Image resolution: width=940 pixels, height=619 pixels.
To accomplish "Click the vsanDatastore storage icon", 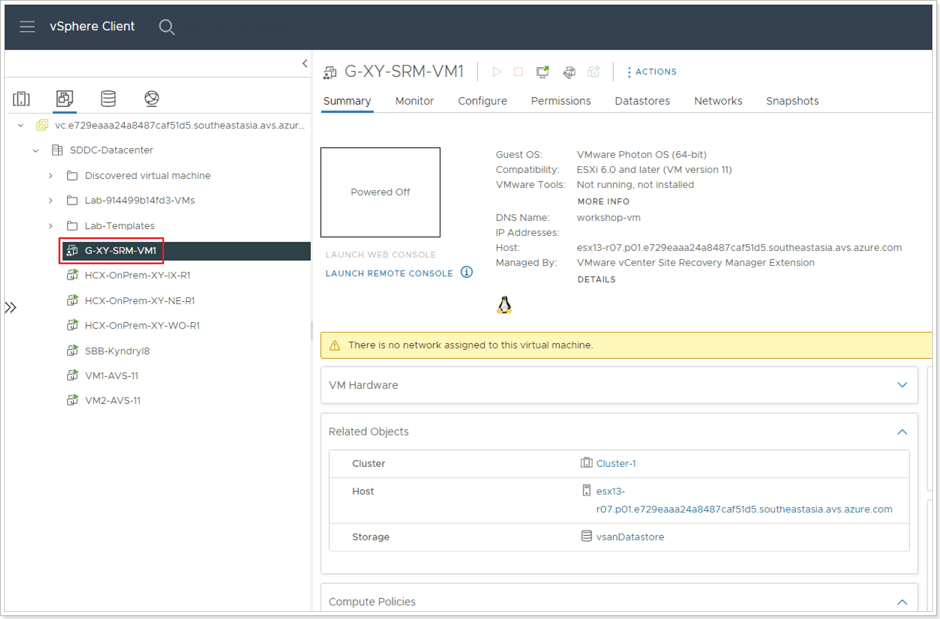I will coord(586,536).
